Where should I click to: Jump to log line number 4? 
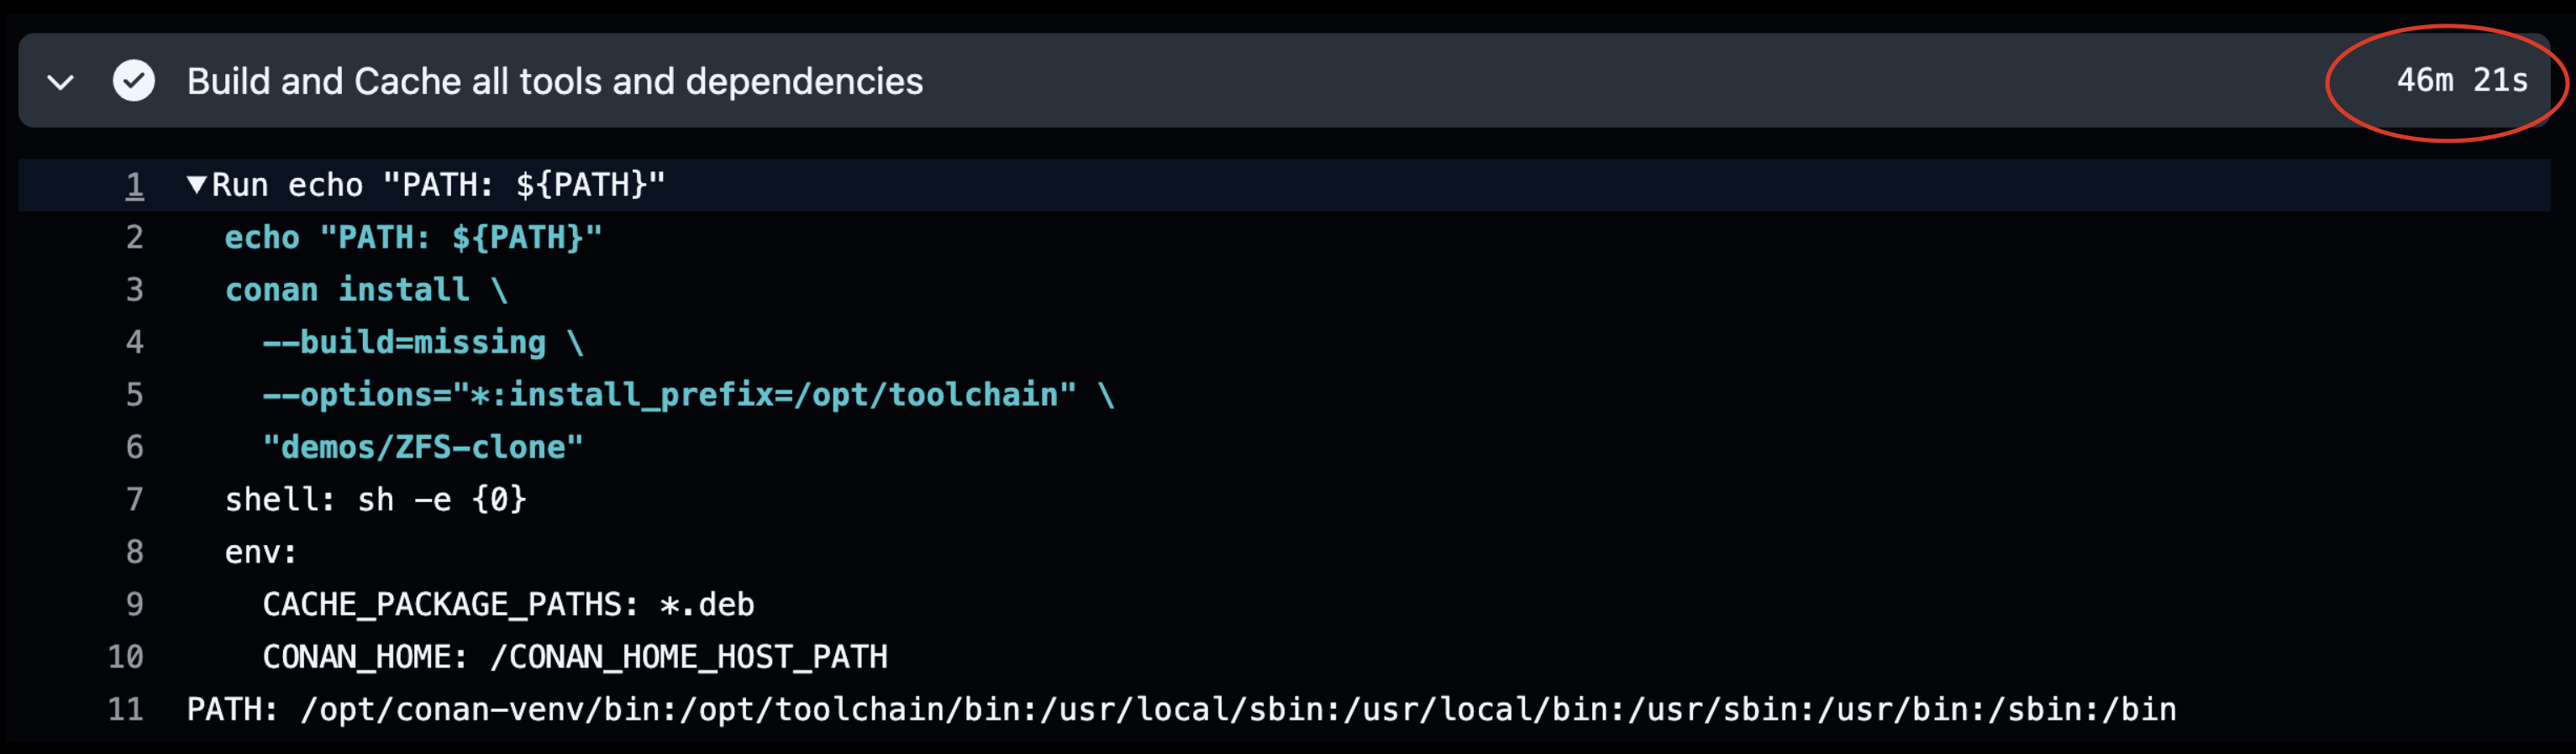pyautogui.click(x=134, y=342)
